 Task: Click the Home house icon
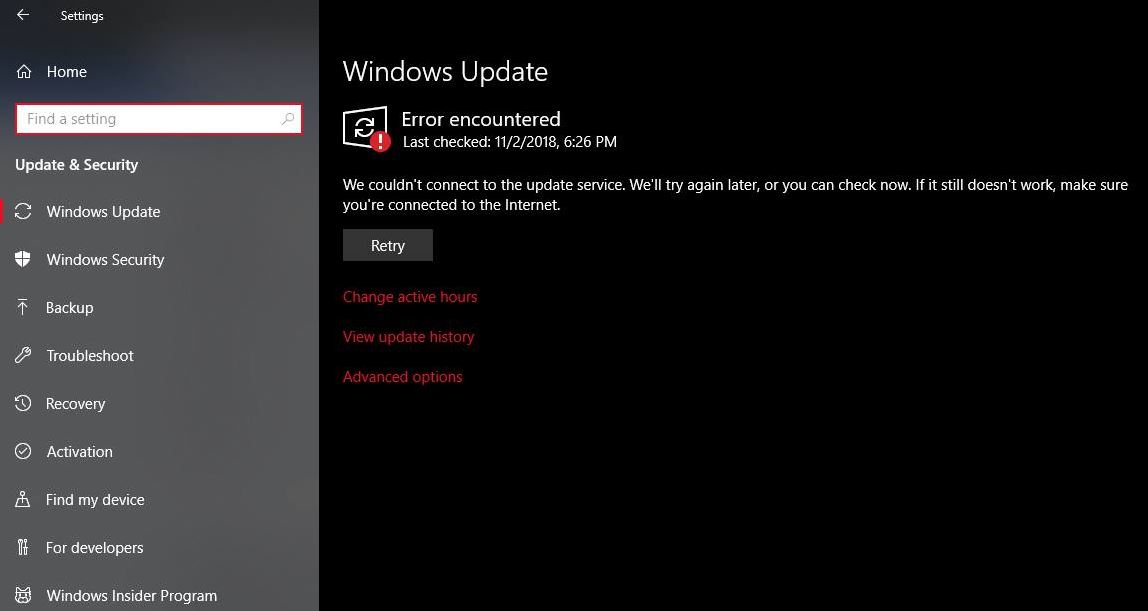[23, 72]
